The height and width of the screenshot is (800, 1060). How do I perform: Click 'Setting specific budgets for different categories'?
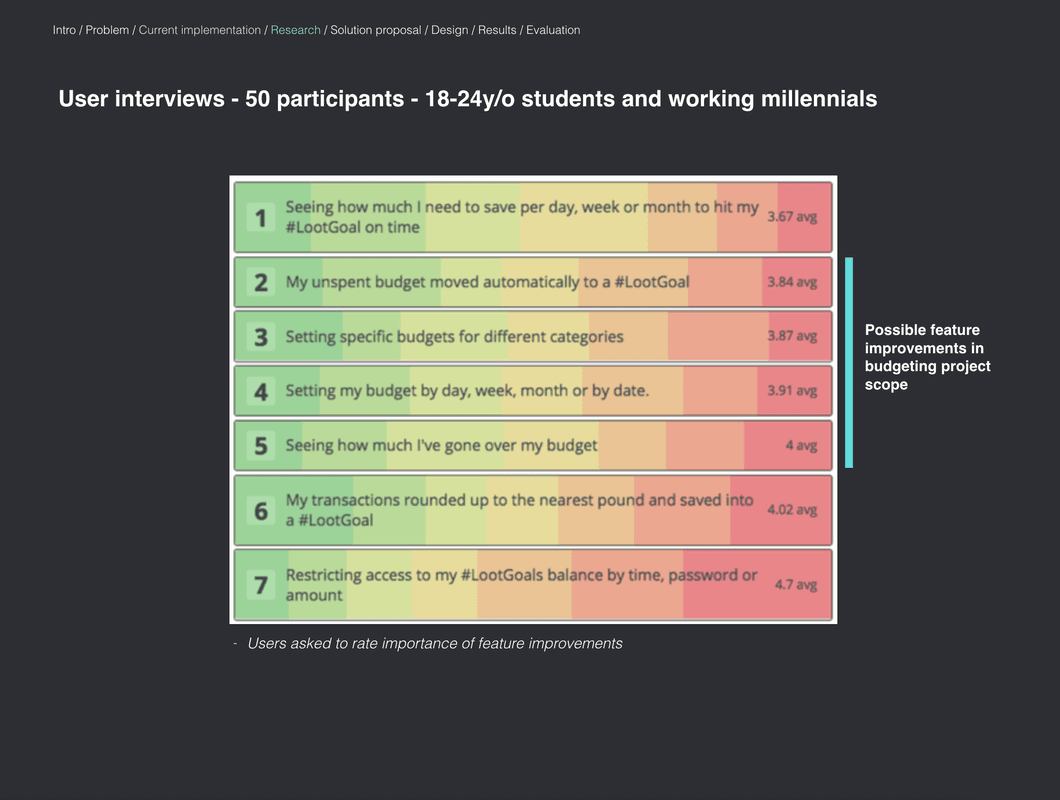click(x=454, y=336)
